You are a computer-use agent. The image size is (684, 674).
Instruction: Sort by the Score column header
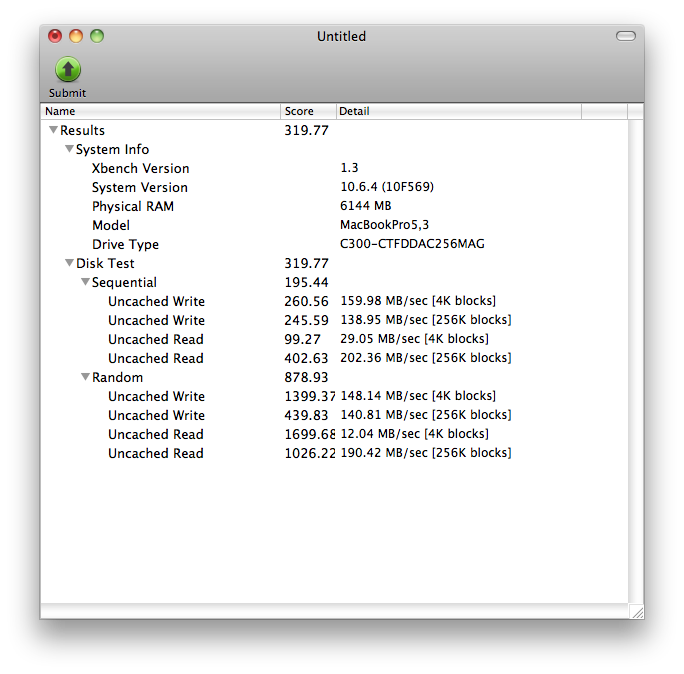click(308, 111)
